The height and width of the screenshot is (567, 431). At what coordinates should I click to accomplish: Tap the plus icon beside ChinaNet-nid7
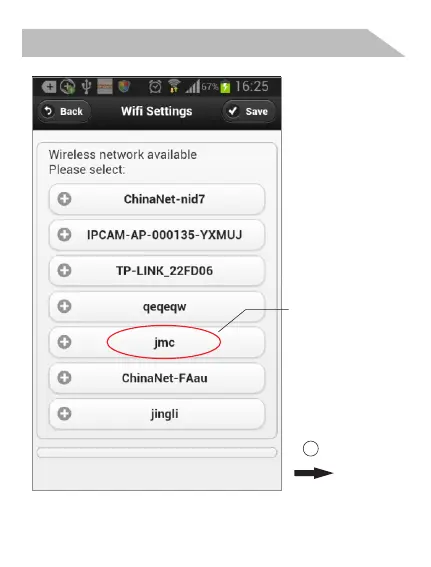64,199
